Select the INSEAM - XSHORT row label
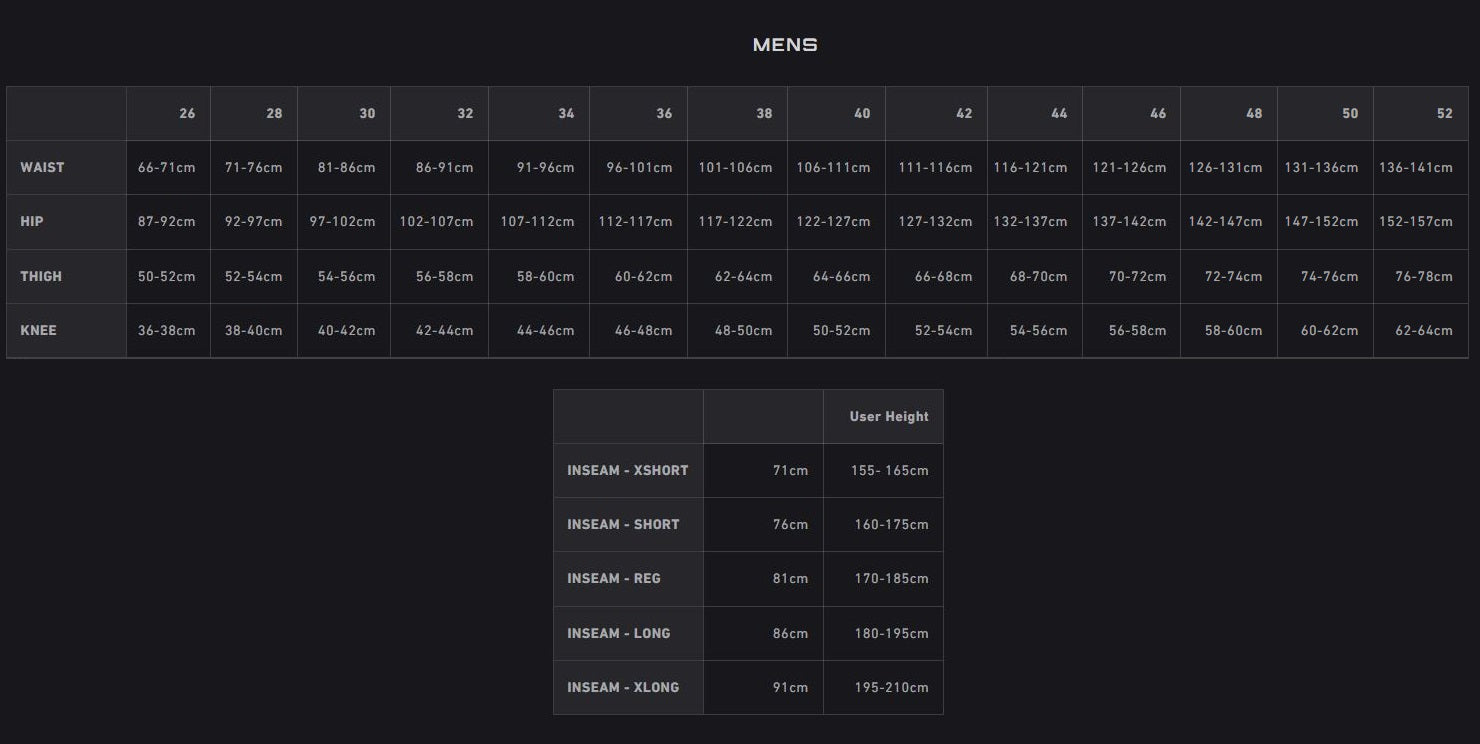Viewport: 1480px width, 744px height. (627, 471)
